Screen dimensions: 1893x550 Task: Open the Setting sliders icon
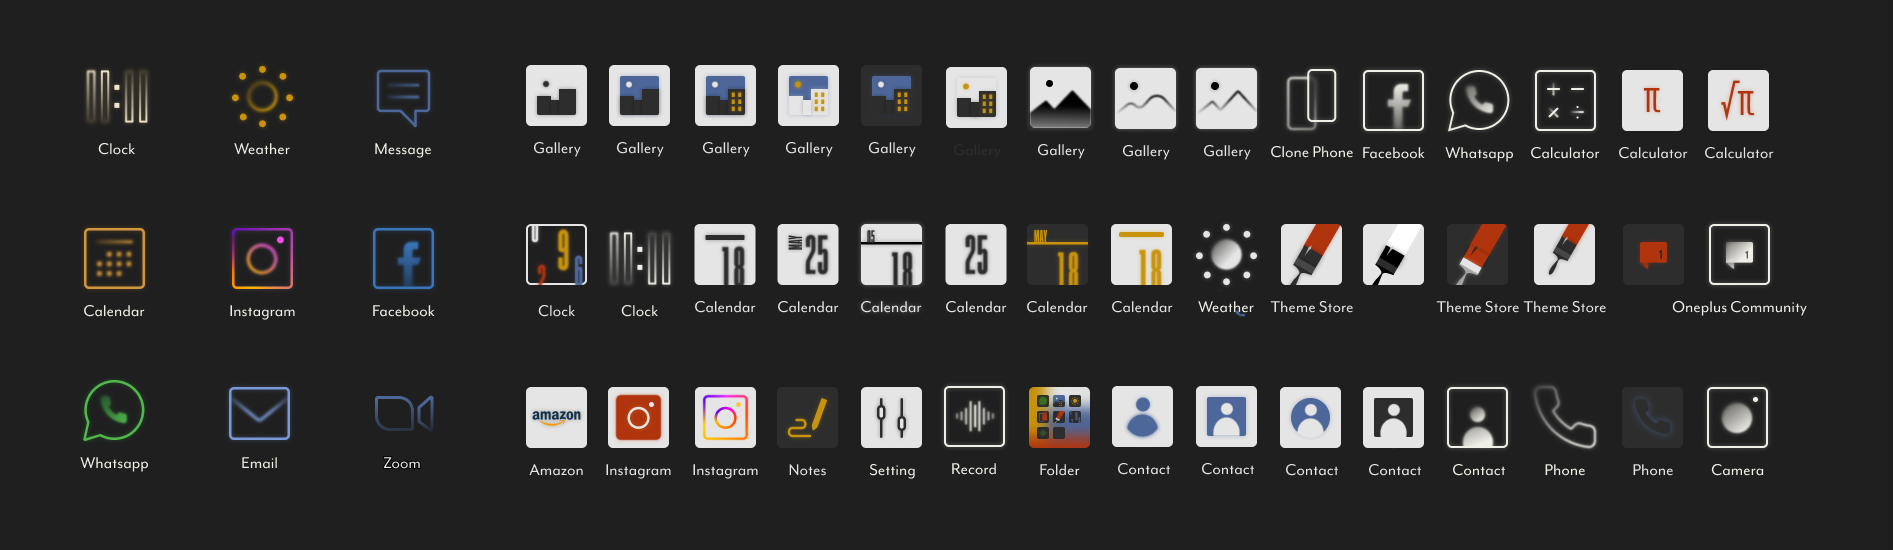click(892, 417)
